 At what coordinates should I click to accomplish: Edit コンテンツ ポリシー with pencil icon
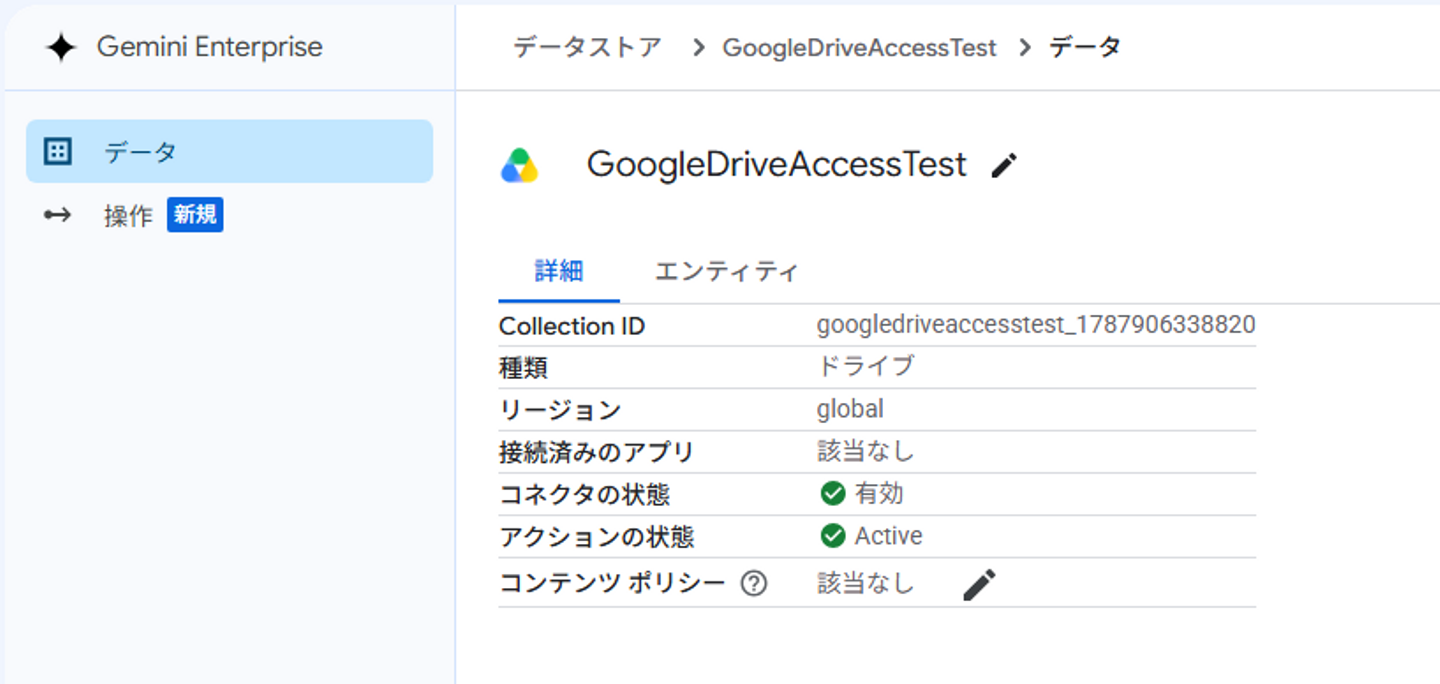(x=979, y=585)
